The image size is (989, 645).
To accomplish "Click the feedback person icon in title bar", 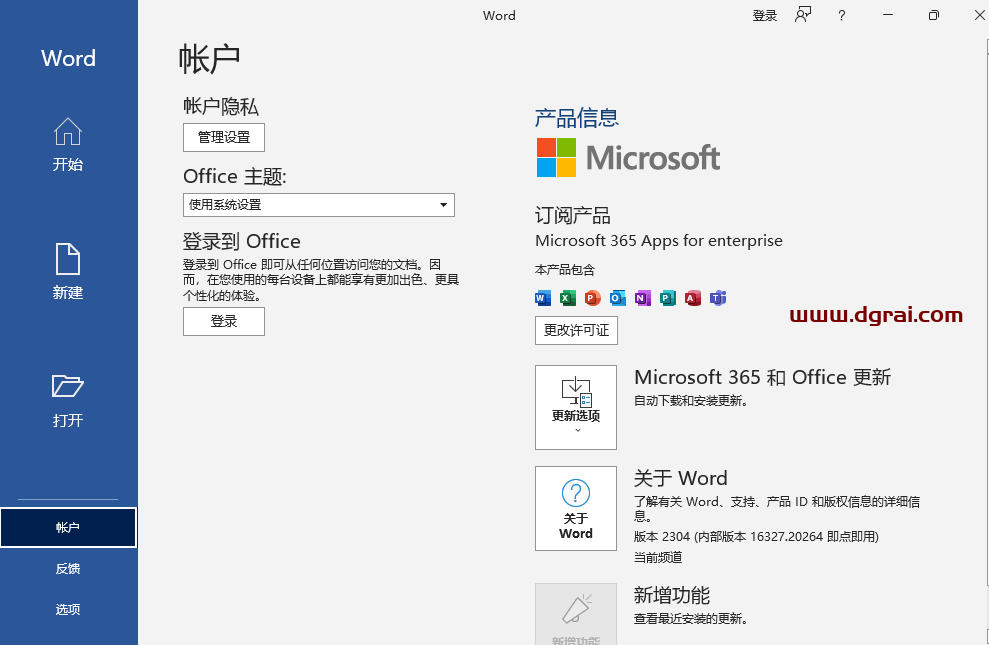I will (x=803, y=15).
